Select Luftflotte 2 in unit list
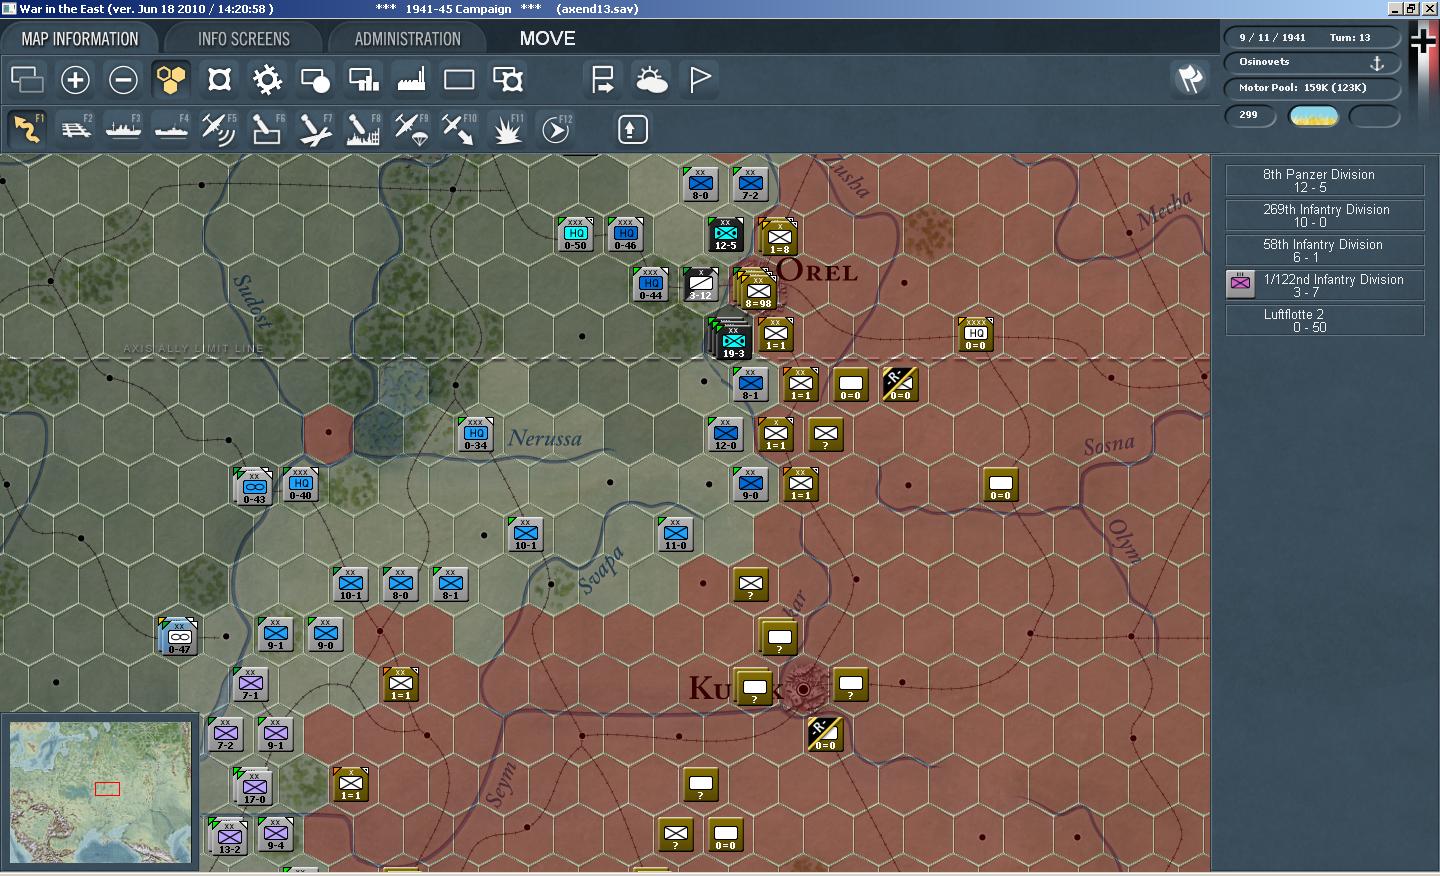The width and height of the screenshot is (1440, 876). click(x=1325, y=321)
